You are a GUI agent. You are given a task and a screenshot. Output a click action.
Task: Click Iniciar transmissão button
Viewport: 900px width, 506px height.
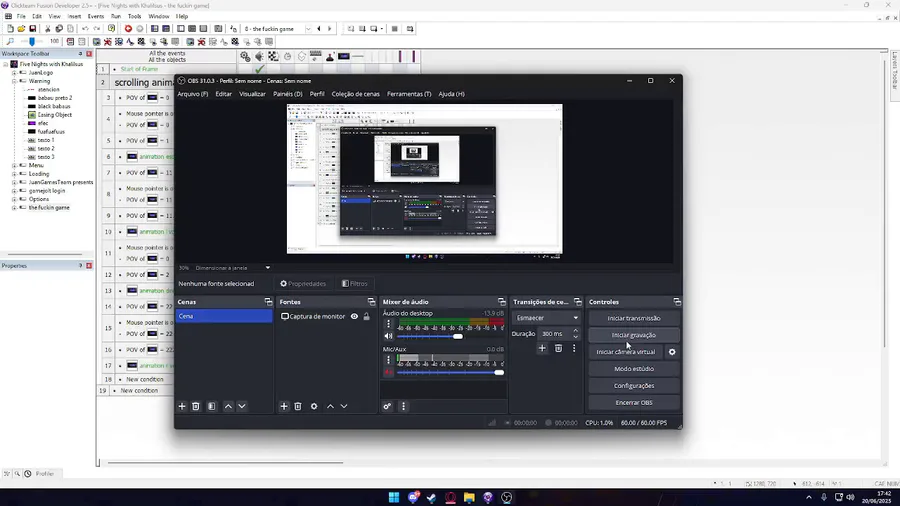(x=634, y=318)
